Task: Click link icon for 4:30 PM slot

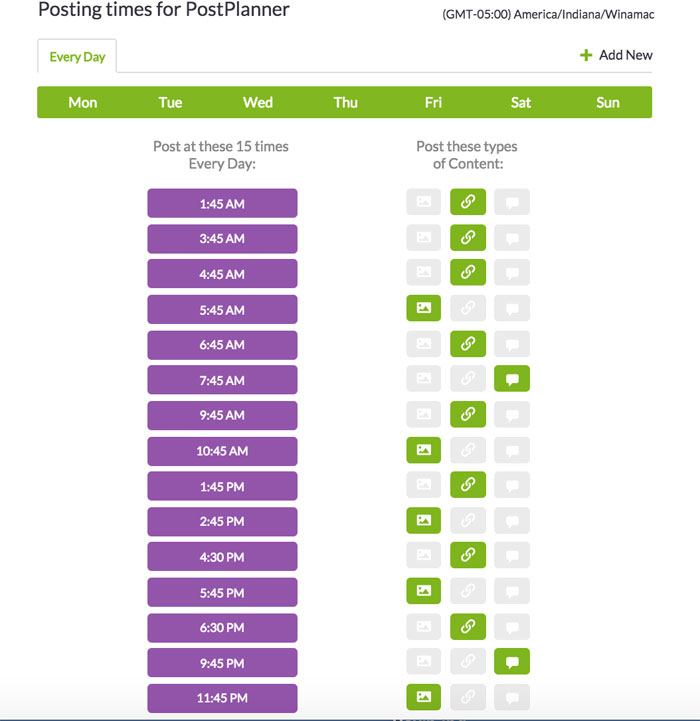Action: (468, 556)
